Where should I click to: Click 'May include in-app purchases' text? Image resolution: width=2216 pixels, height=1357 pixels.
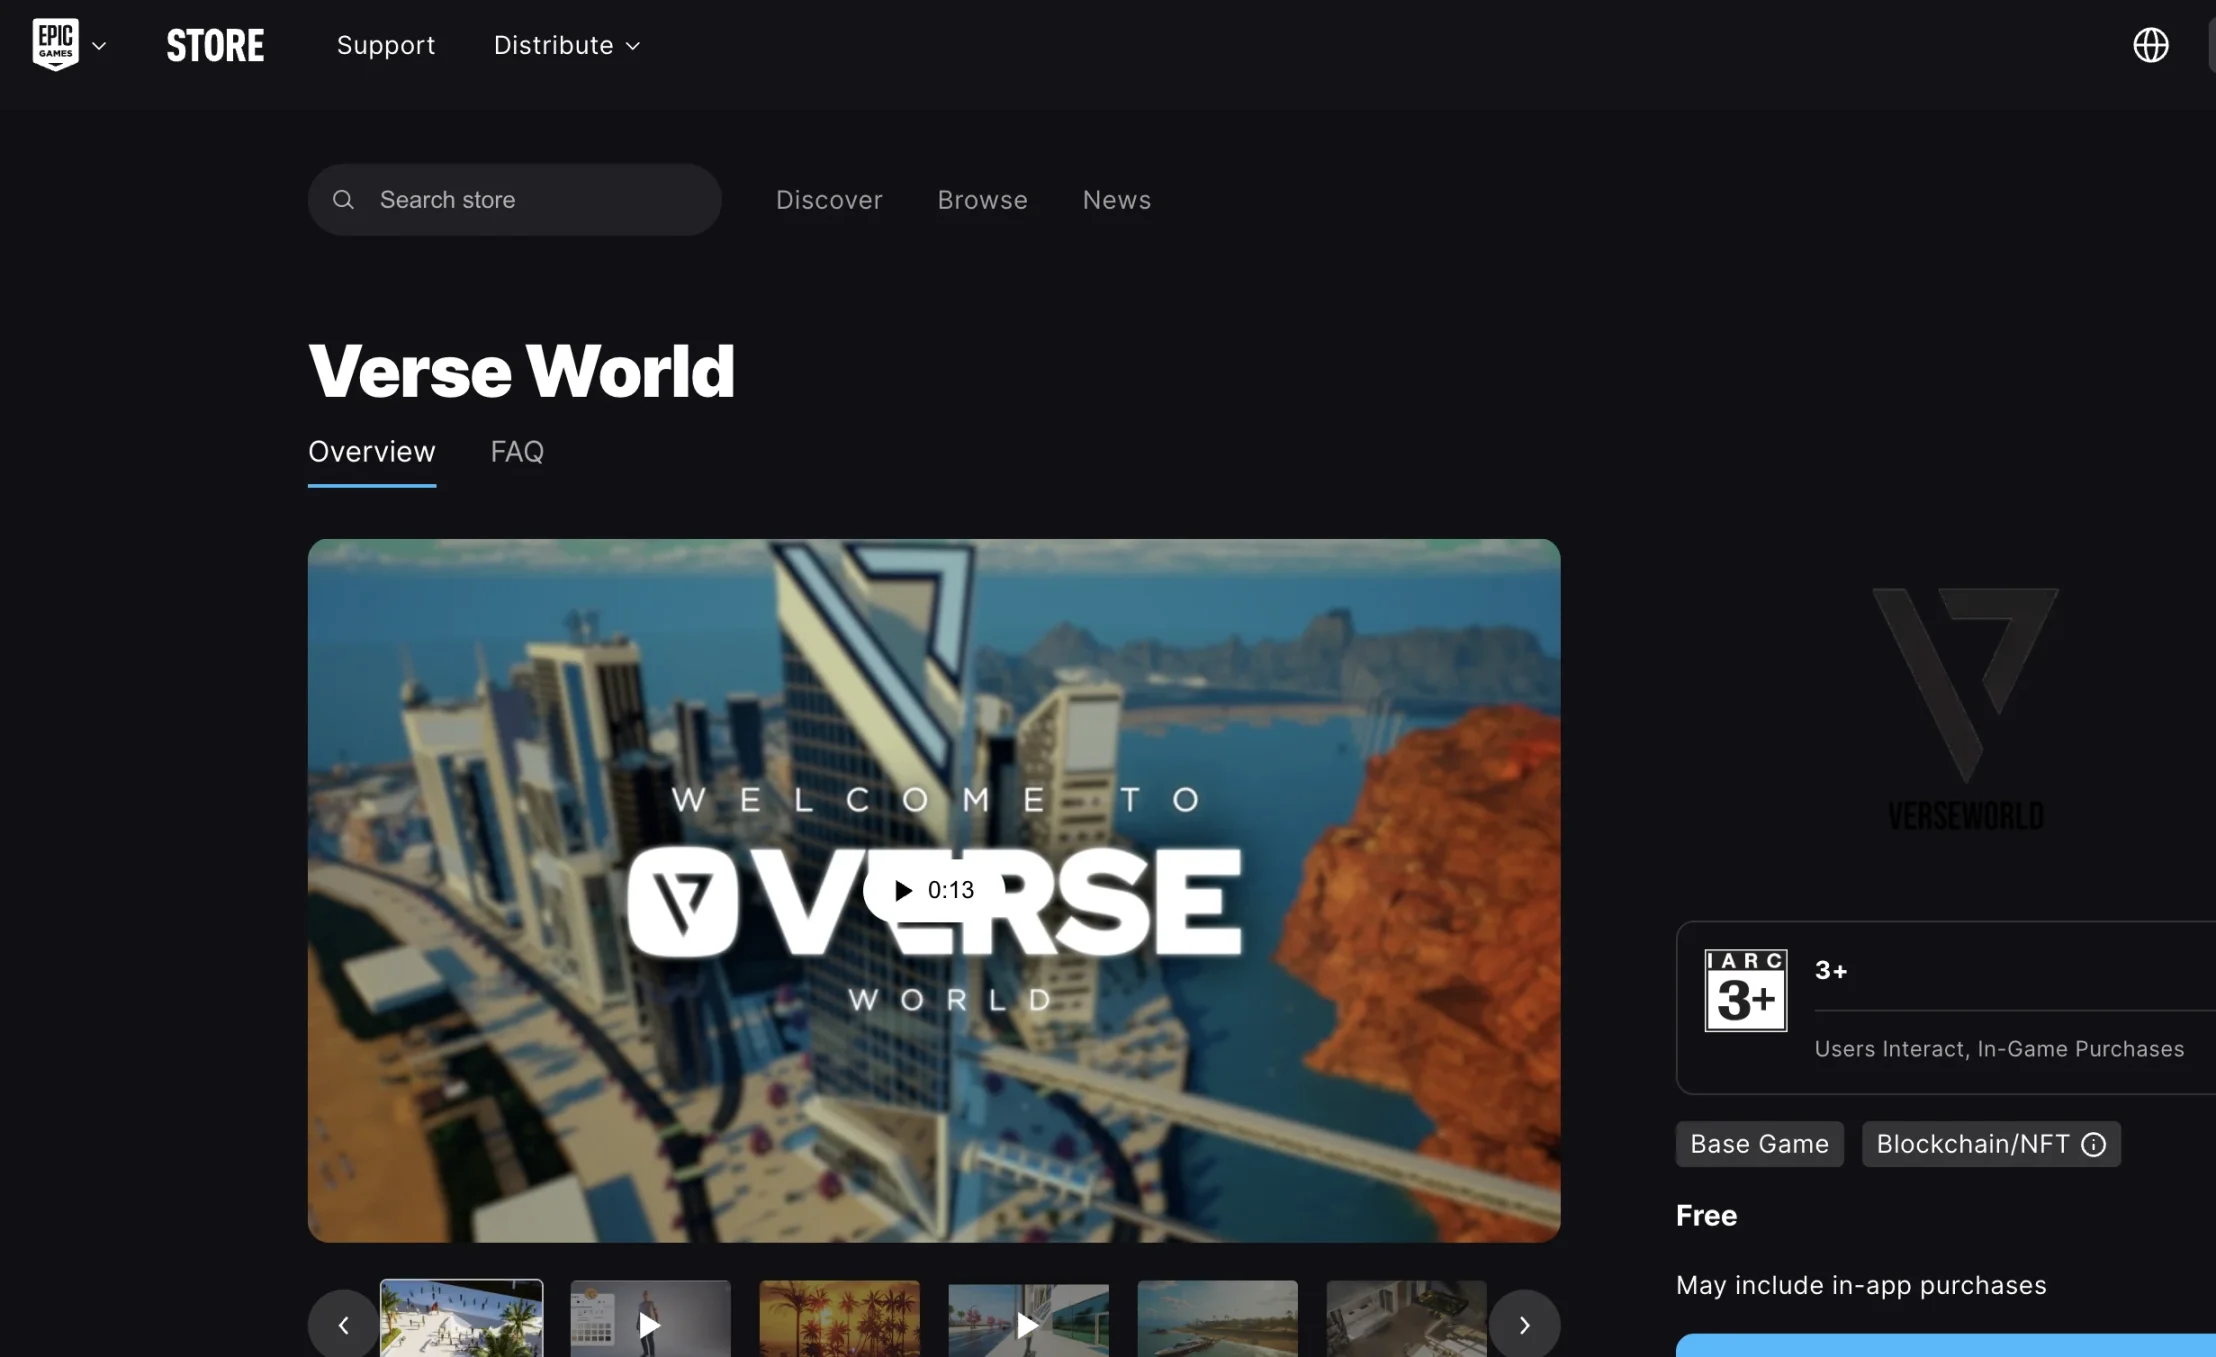pos(1861,1285)
